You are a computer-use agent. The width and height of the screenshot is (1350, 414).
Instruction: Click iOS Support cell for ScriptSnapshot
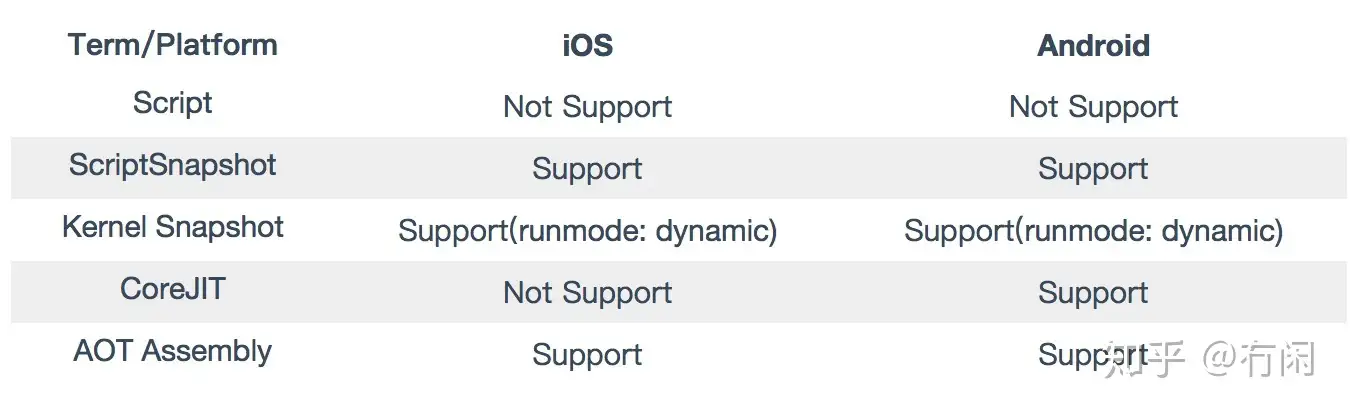point(587,169)
